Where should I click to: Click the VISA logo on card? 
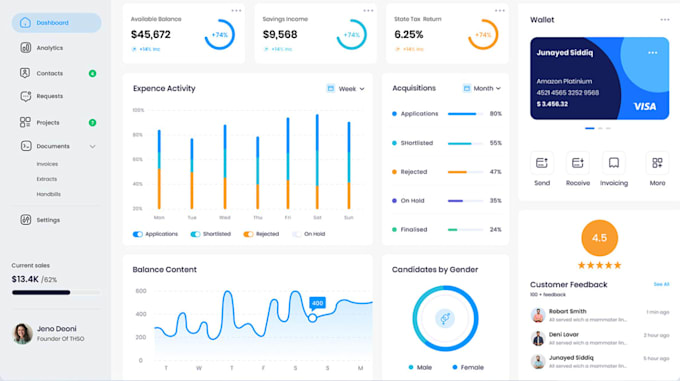tap(645, 107)
